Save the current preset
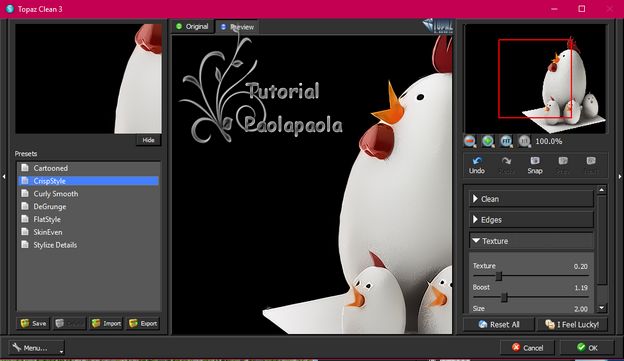Screen dimensions: 624x361 point(33,323)
